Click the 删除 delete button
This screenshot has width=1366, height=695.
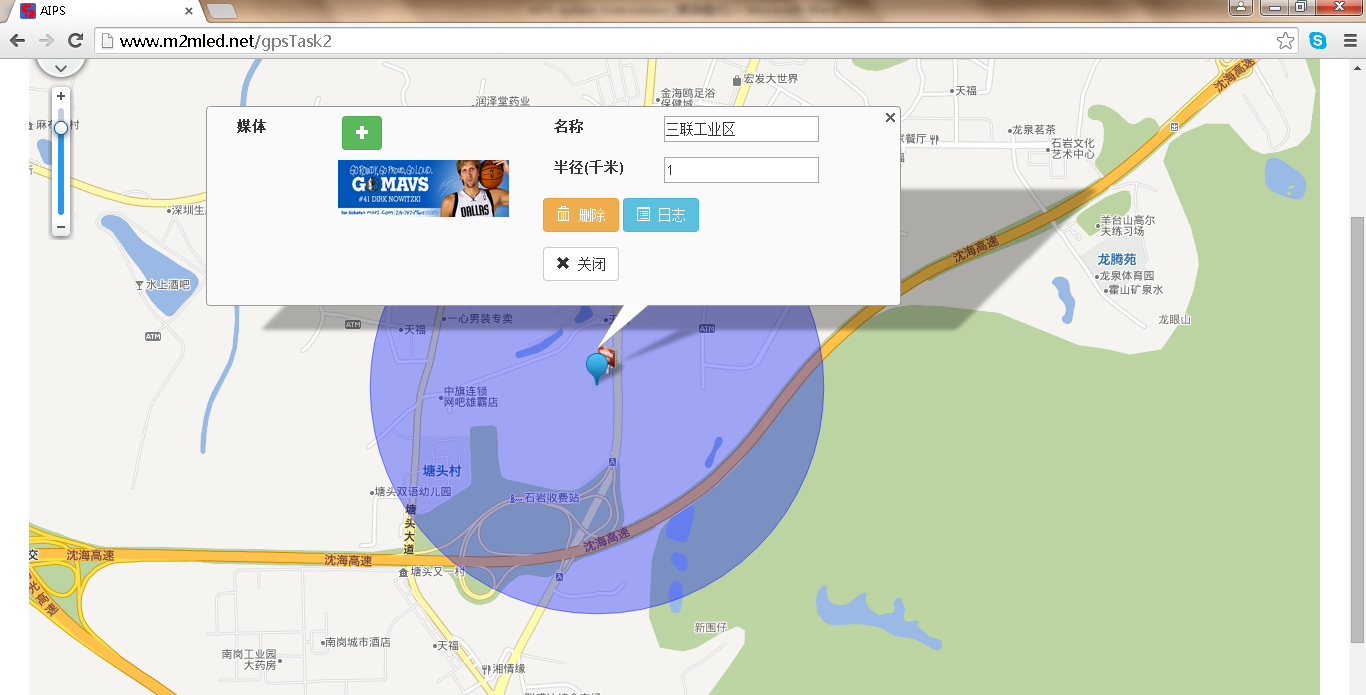coord(581,215)
